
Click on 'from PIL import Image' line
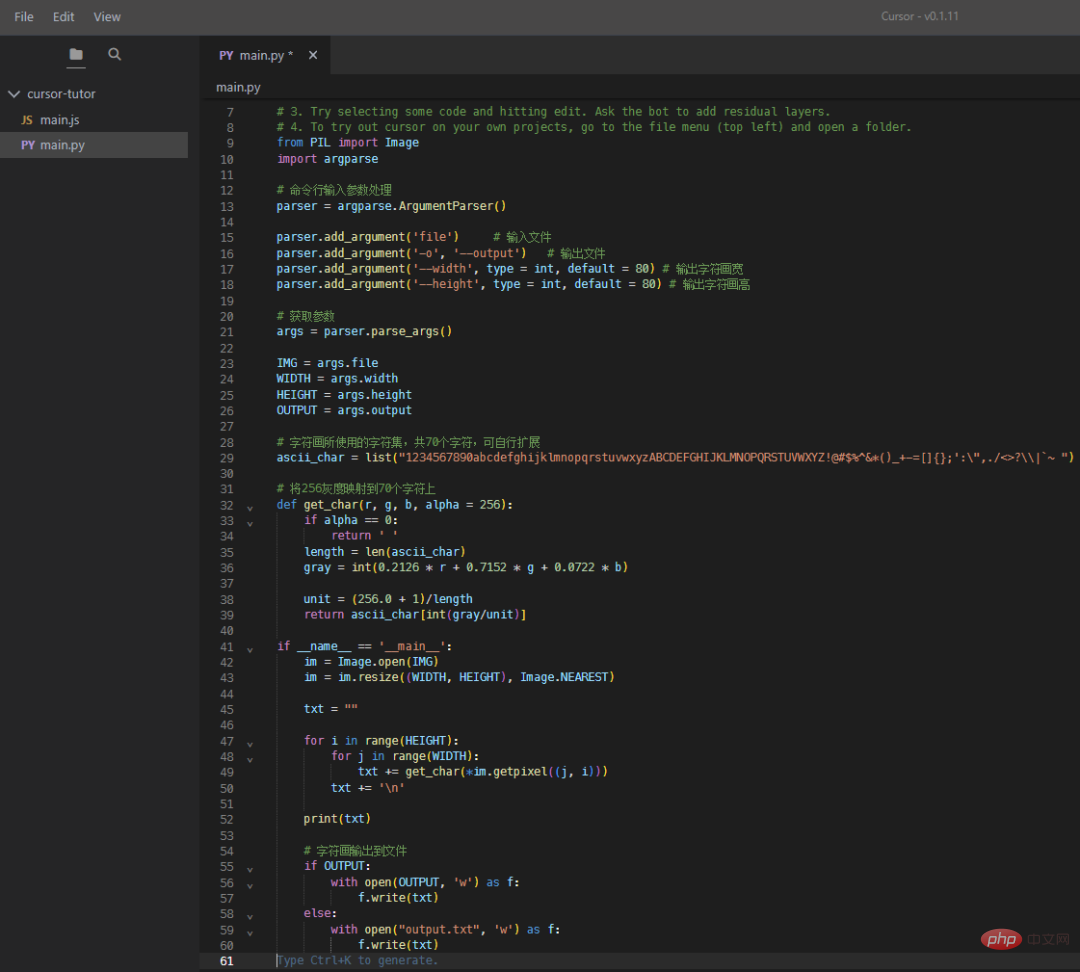point(348,143)
